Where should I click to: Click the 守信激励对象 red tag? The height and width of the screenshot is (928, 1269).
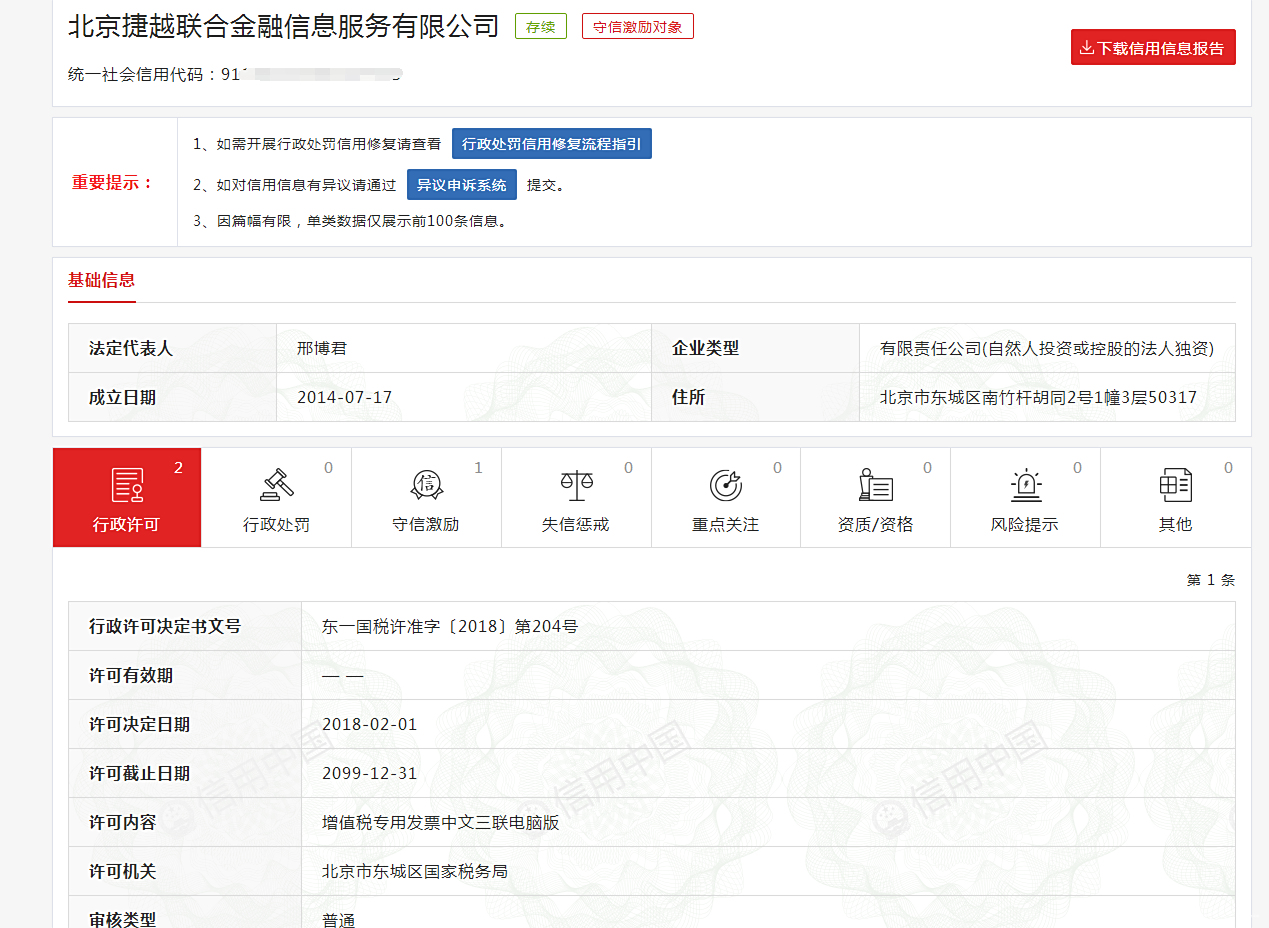tap(637, 27)
